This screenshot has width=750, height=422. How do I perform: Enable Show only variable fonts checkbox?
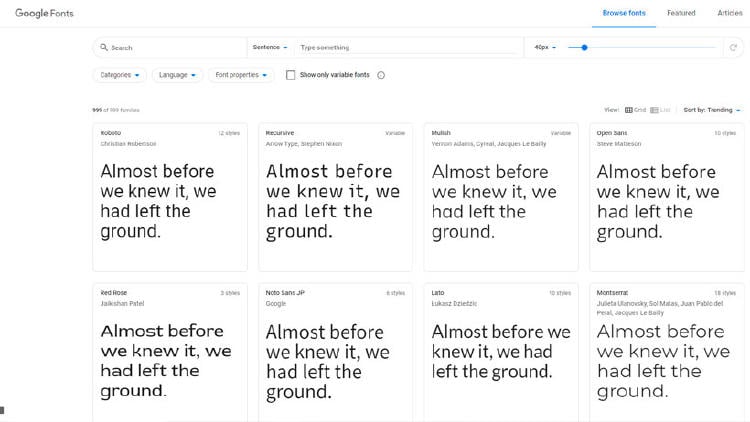click(x=291, y=75)
